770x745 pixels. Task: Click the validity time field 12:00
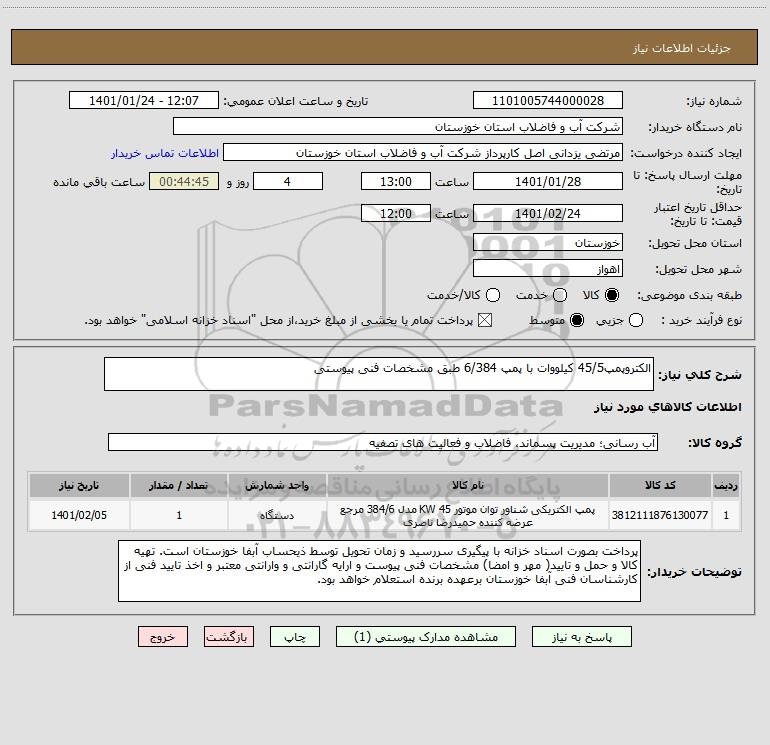[396, 213]
